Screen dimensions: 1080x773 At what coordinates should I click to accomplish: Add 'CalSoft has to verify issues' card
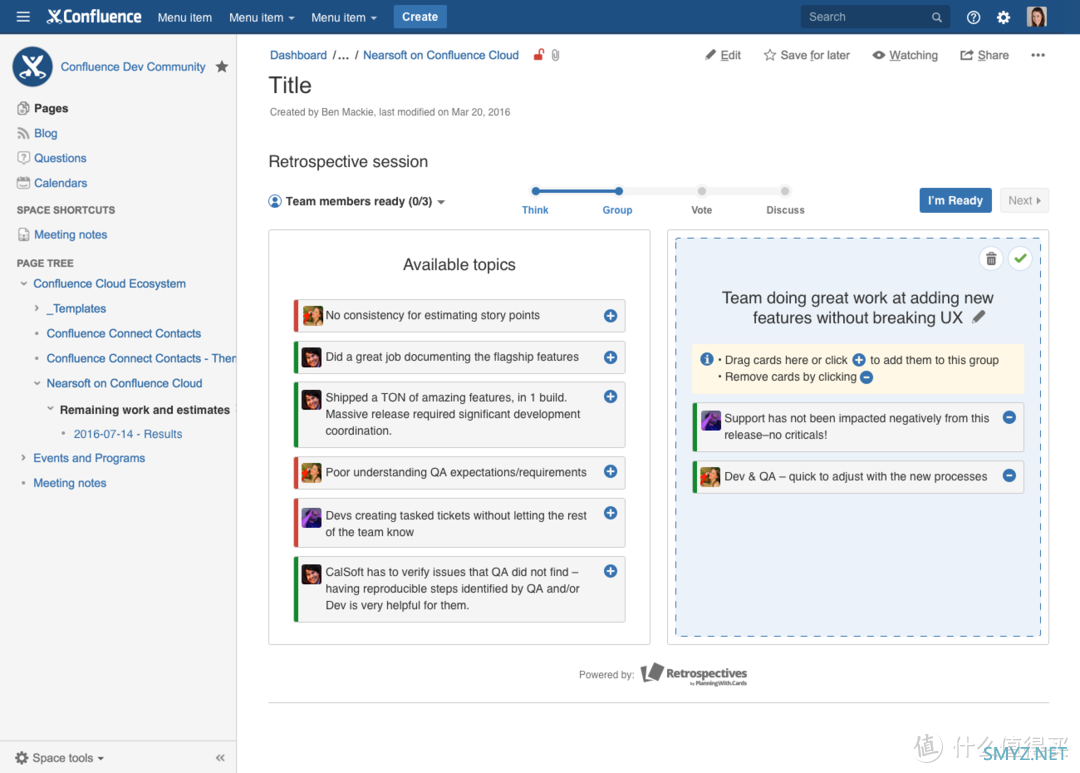[610, 571]
